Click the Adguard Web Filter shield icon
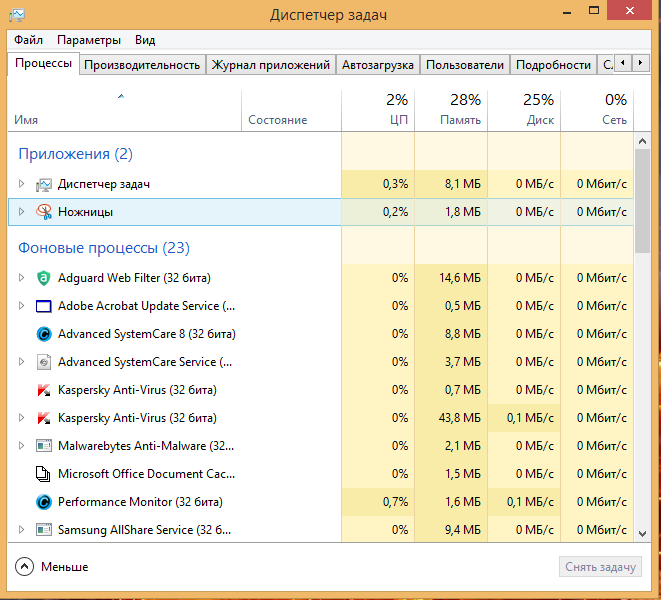The image size is (661, 600). [44, 278]
